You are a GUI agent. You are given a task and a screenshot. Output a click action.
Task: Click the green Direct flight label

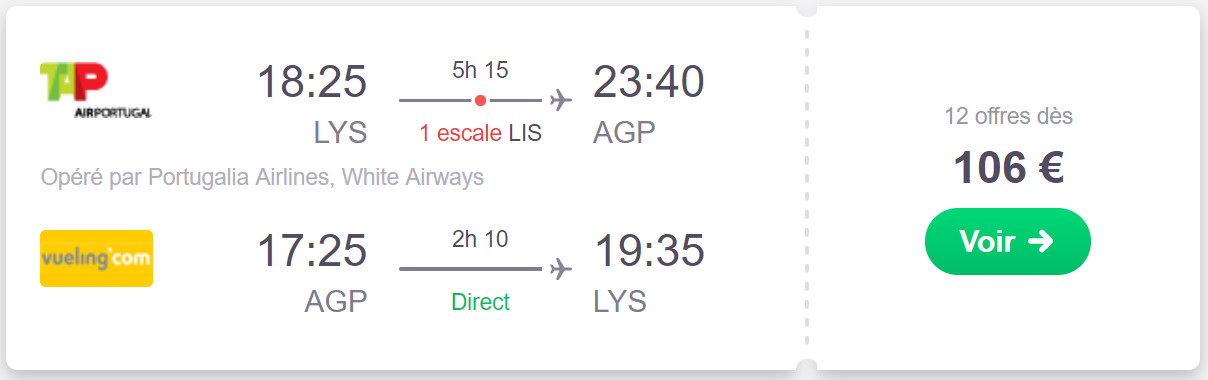(x=480, y=301)
